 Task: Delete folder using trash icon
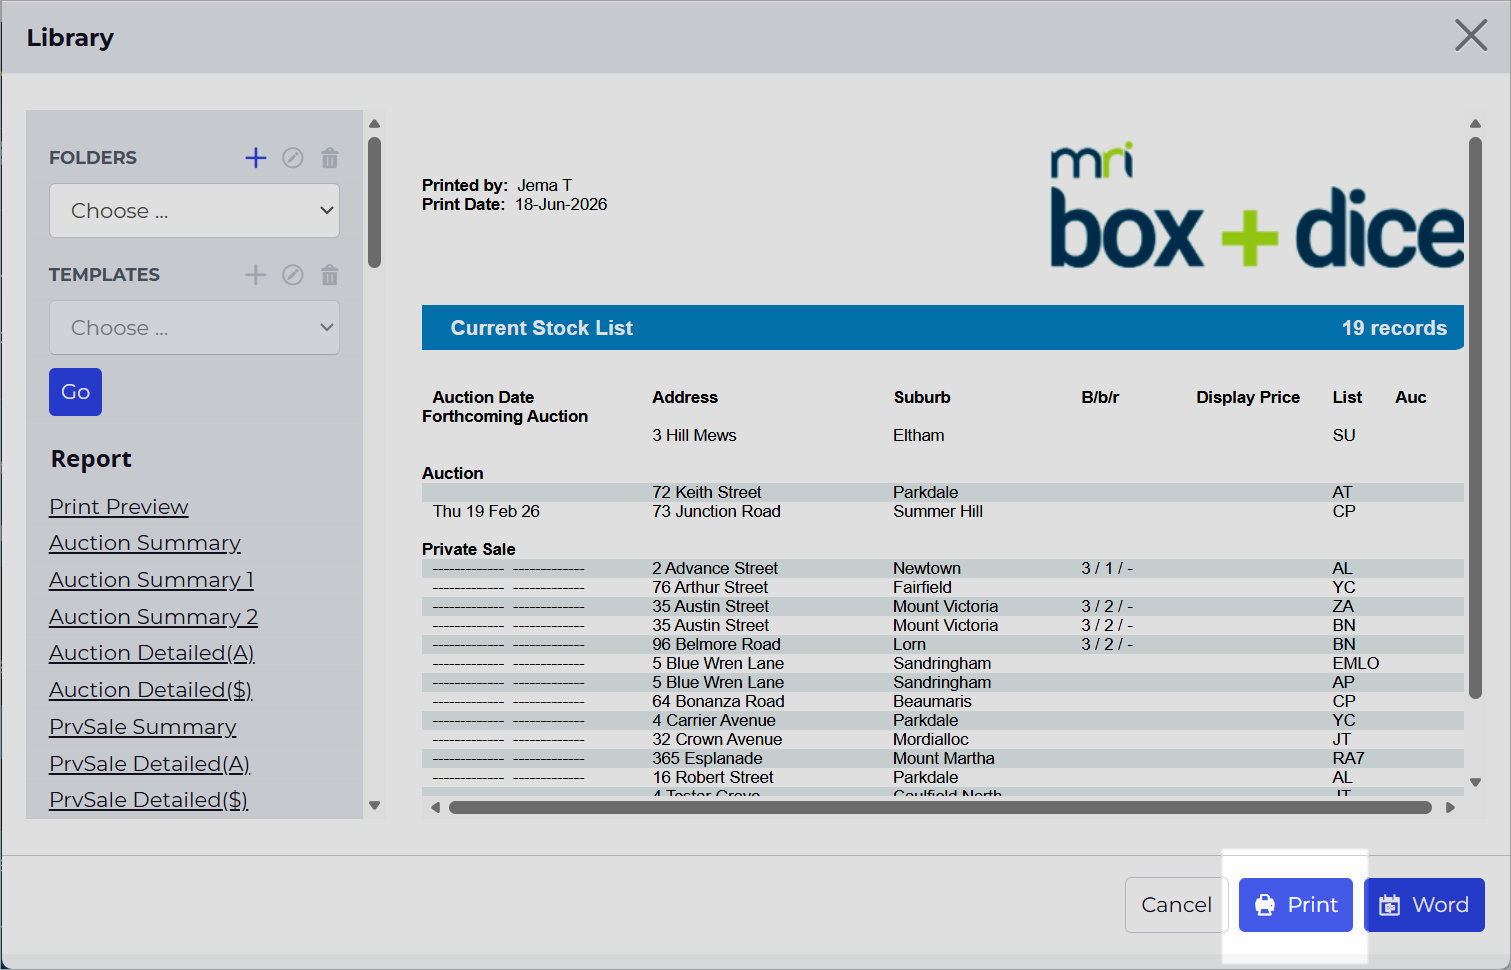pos(330,158)
